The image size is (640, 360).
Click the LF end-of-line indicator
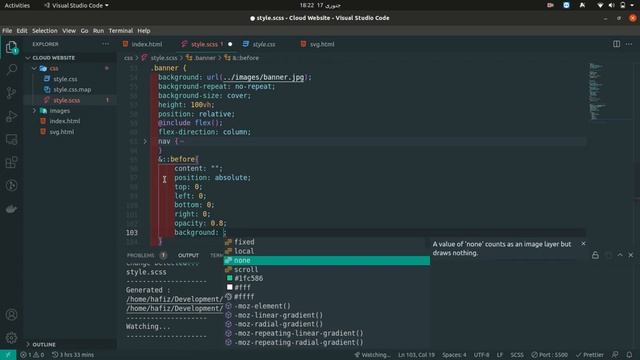500,355
